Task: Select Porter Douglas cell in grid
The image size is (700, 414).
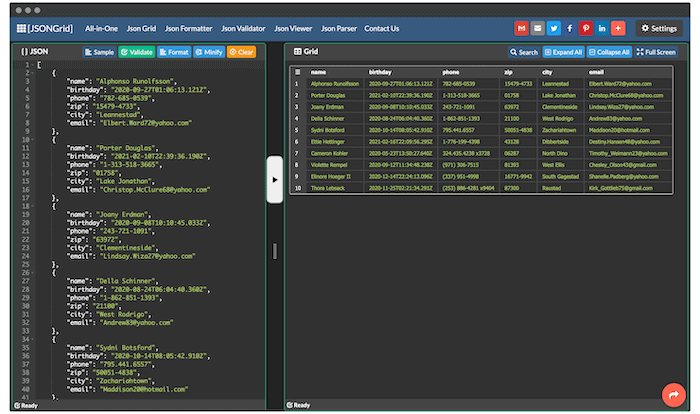Action: [335, 95]
